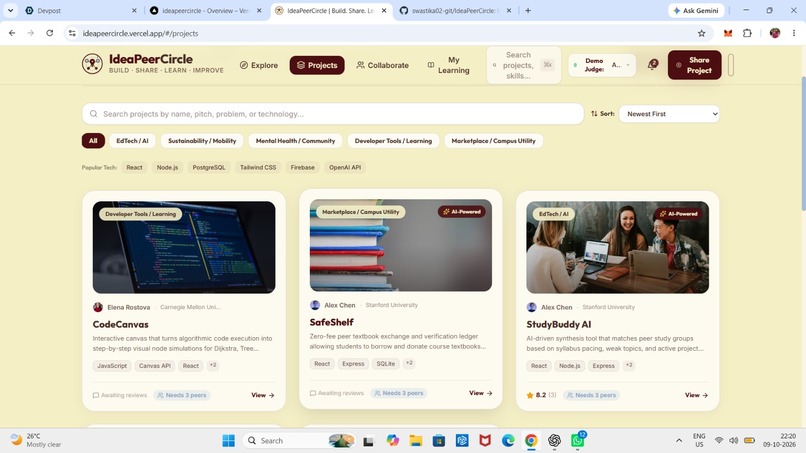The width and height of the screenshot is (806, 453).
Task: Filter by Sustainability / Mobility category
Action: (202, 140)
